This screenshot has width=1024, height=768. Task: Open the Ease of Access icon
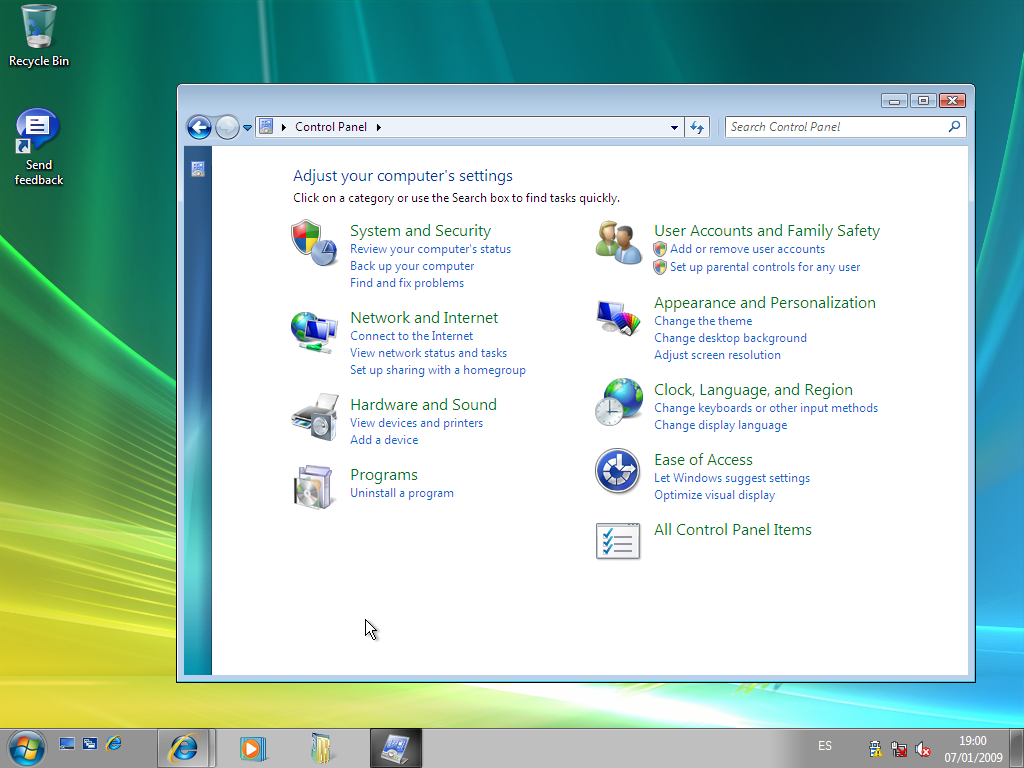click(618, 471)
